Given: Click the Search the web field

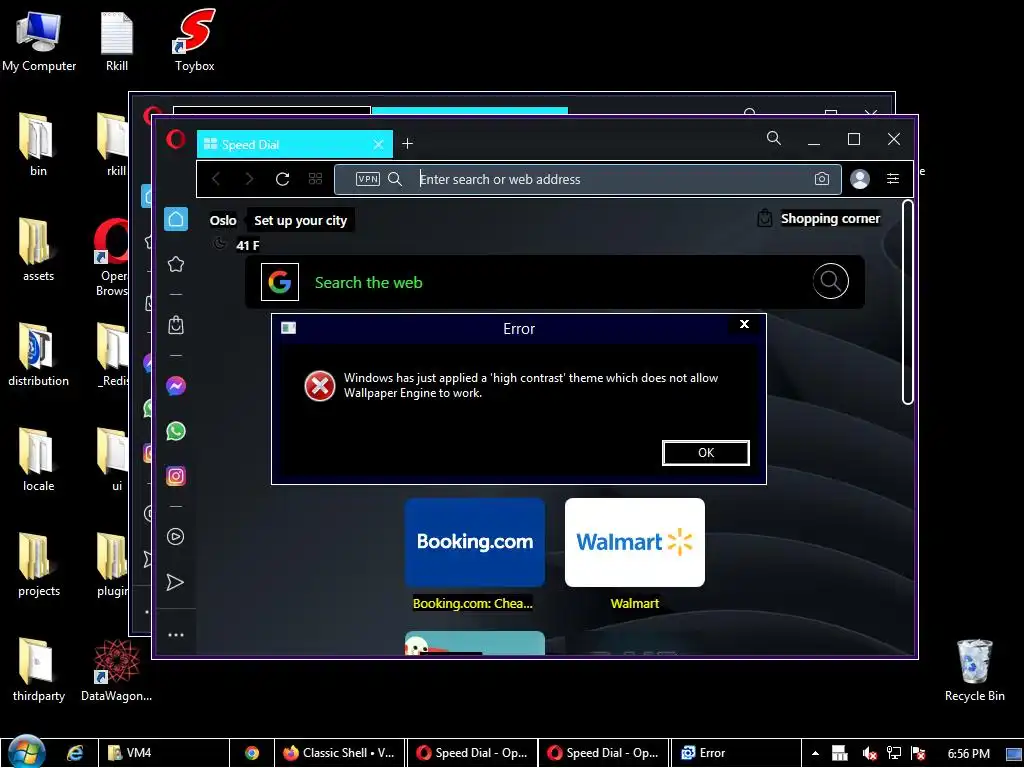Looking at the screenshot, I should click(x=555, y=282).
